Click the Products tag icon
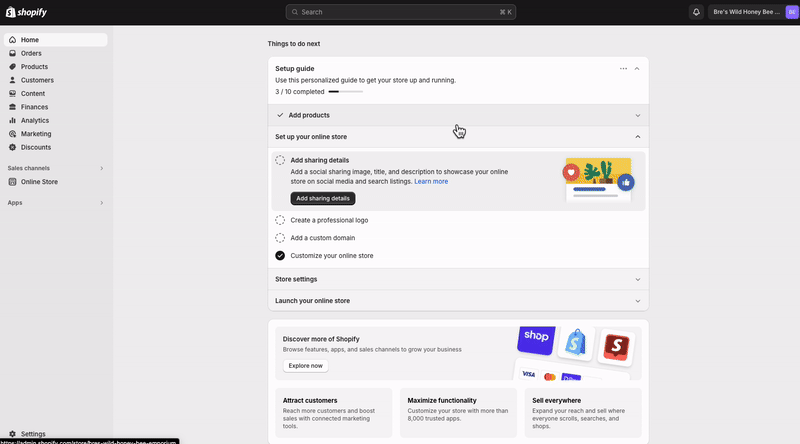Screen dimensions: 800x444 click(12, 66)
